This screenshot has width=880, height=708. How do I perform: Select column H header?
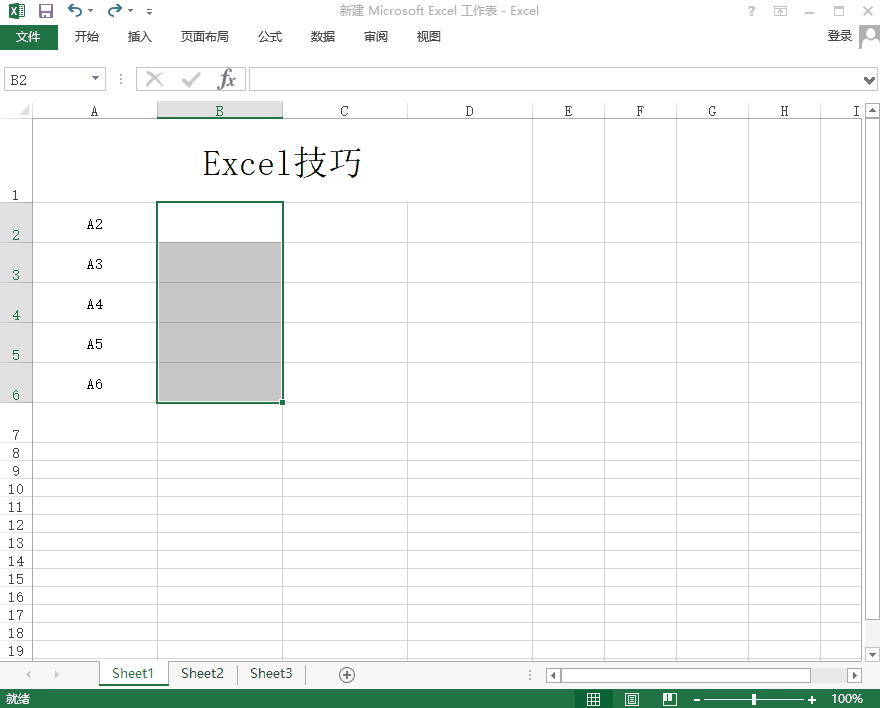click(785, 111)
